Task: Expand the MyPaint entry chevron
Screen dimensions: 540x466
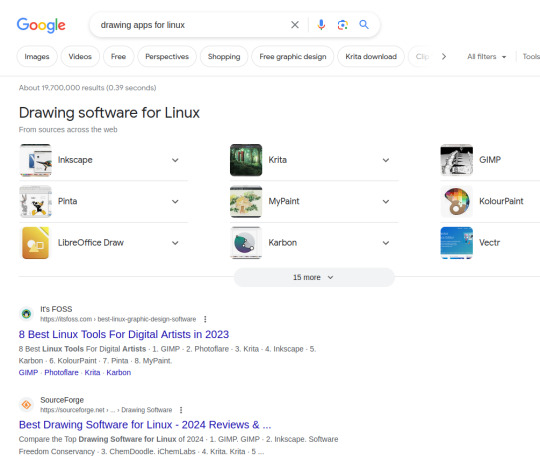Action: click(386, 201)
